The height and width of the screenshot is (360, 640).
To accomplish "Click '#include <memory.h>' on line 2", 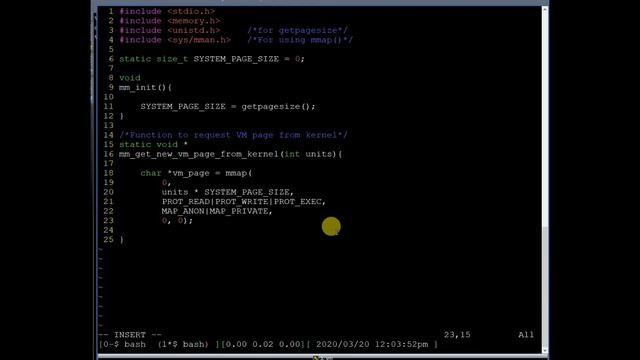I will point(170,21).
